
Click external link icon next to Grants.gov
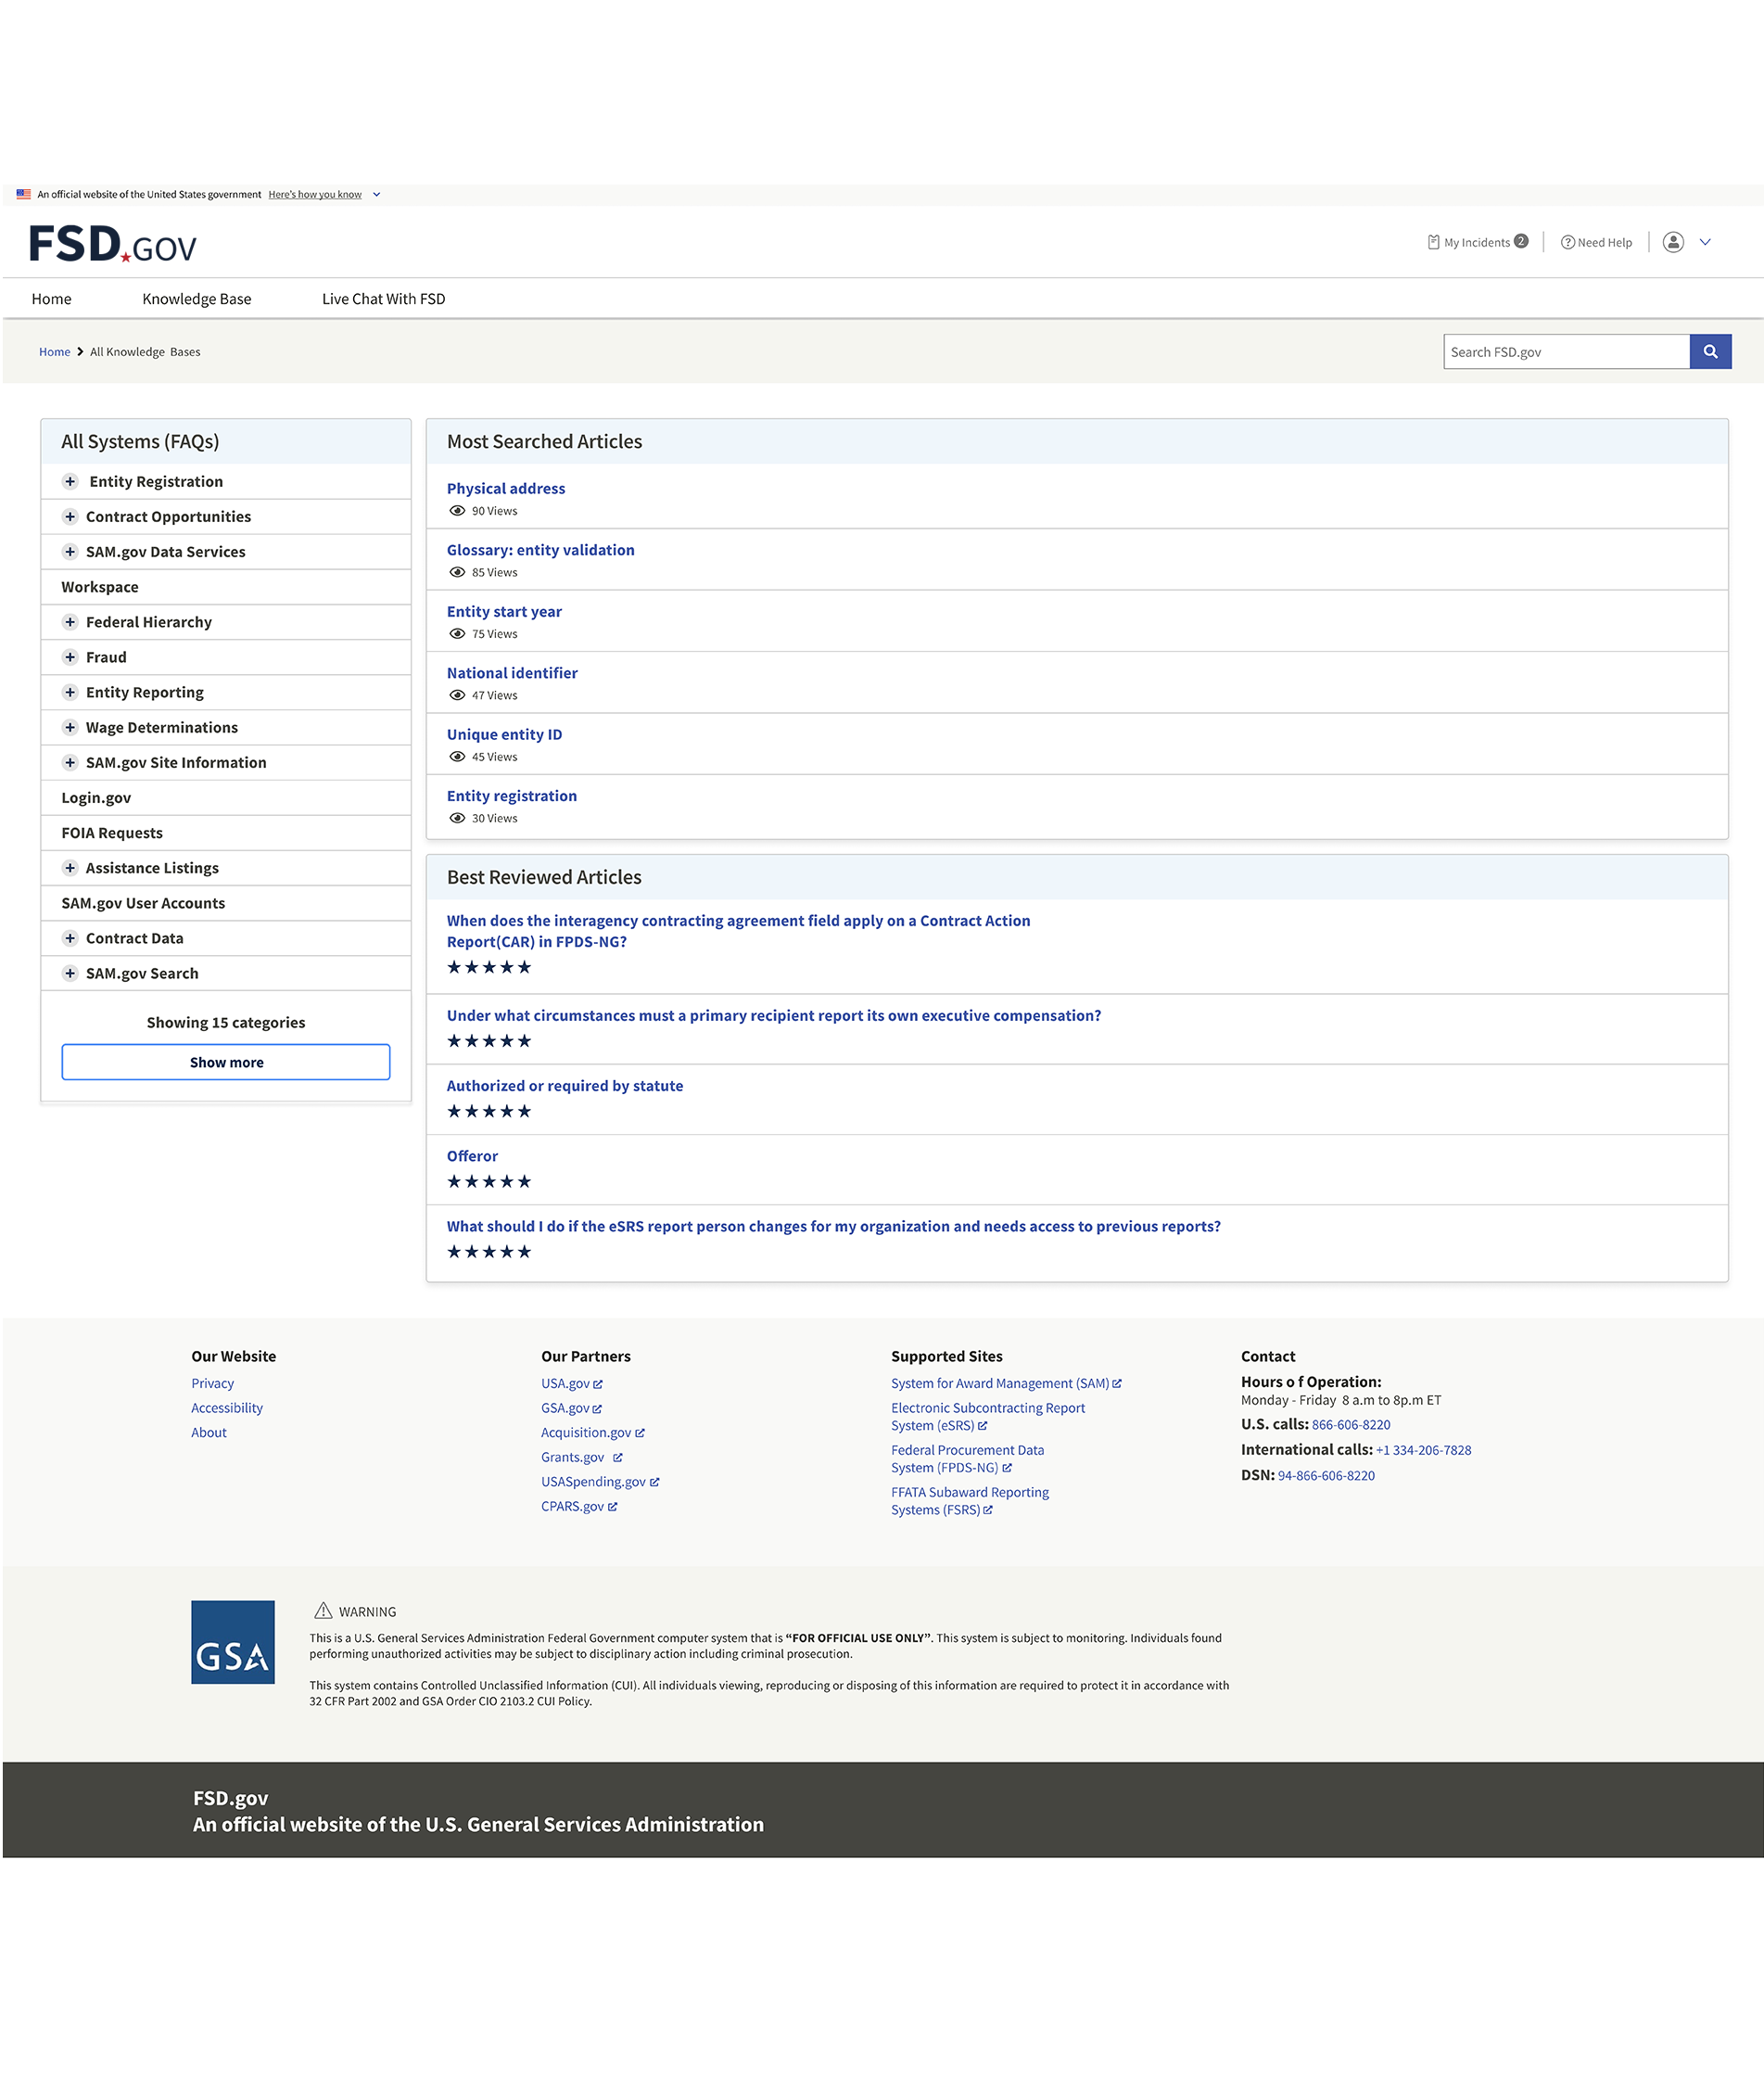point(618,1458)
